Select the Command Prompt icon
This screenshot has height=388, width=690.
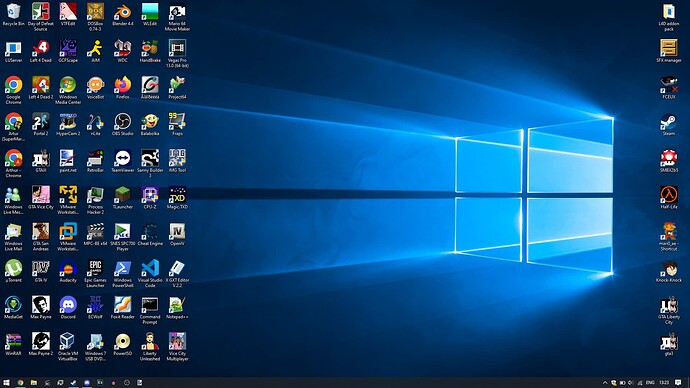coord(150,310)
